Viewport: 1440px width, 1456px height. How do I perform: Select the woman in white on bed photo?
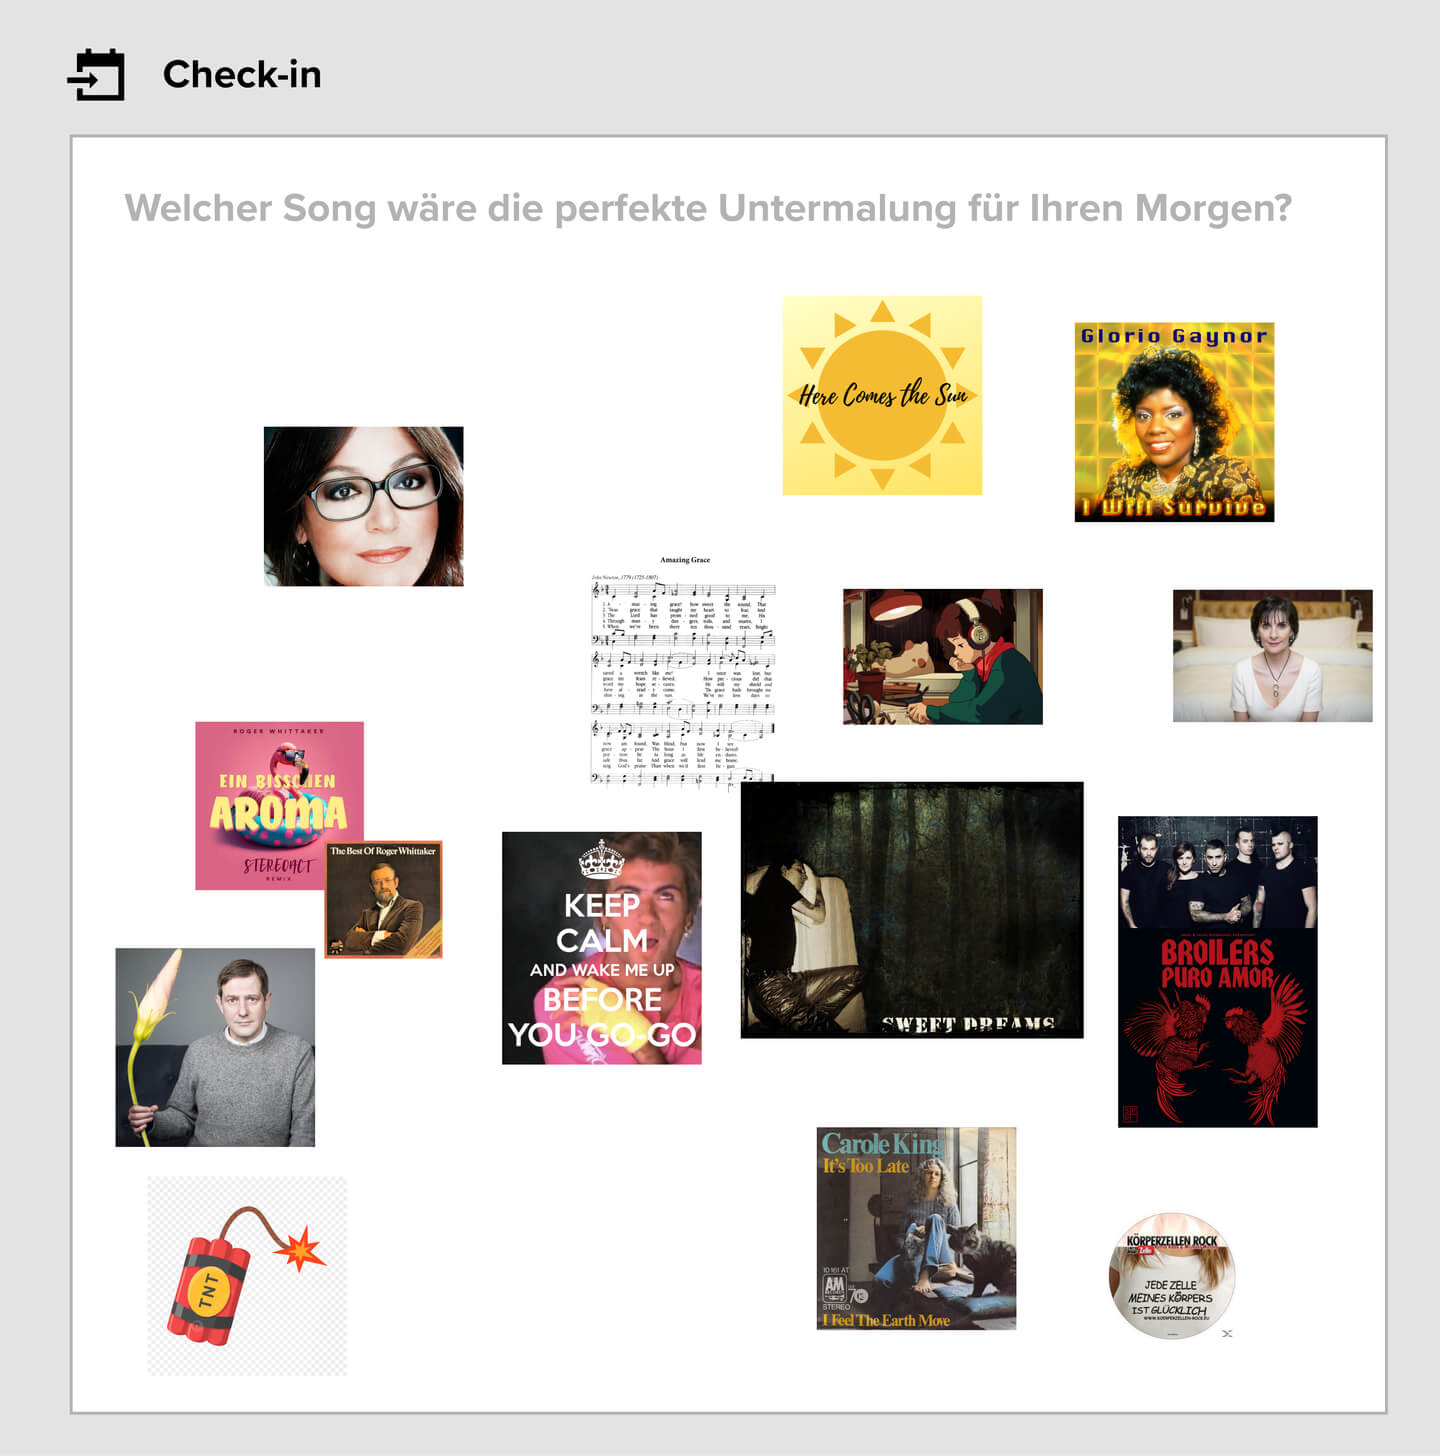1272,655
